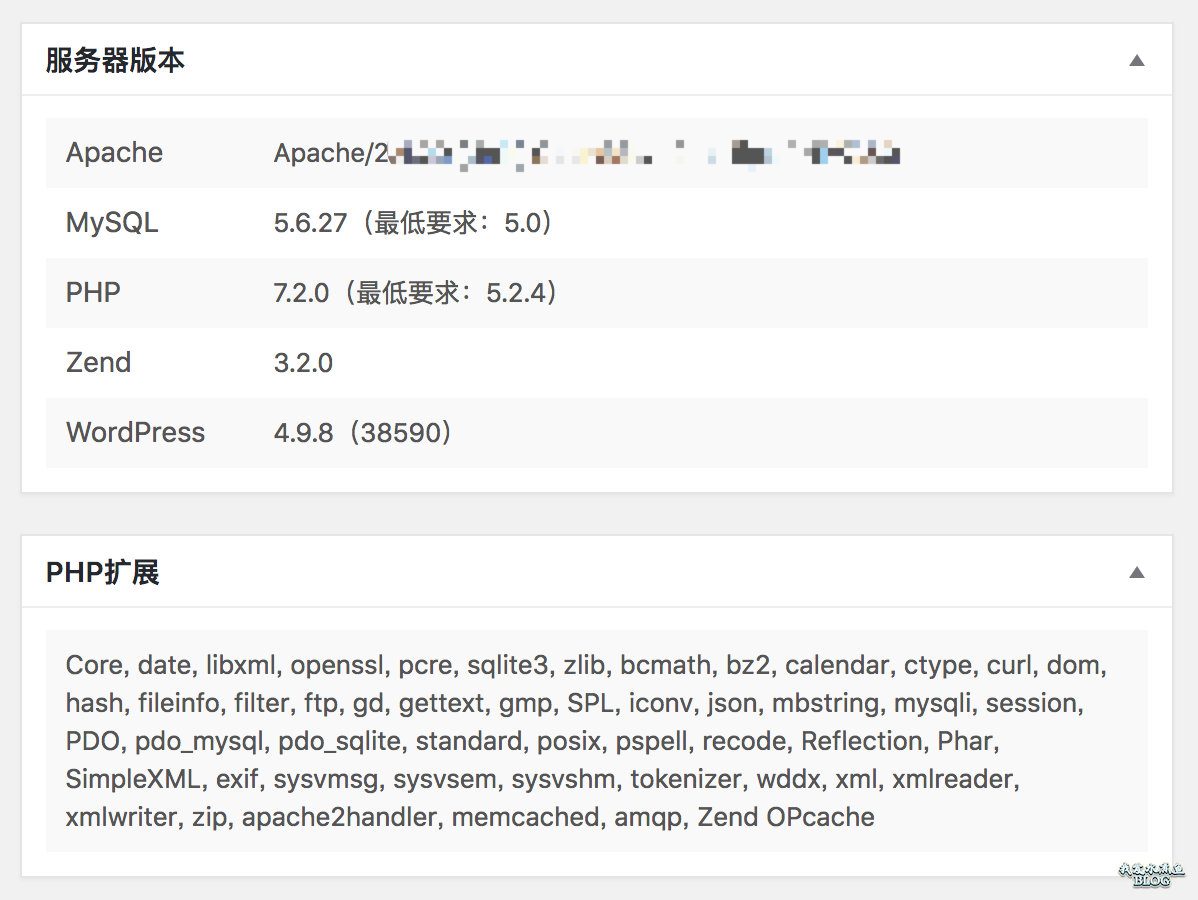Select the 服务器版本 panel header
The width and height of the screenshot is (1198, 900).
click(x=116, y=59)
